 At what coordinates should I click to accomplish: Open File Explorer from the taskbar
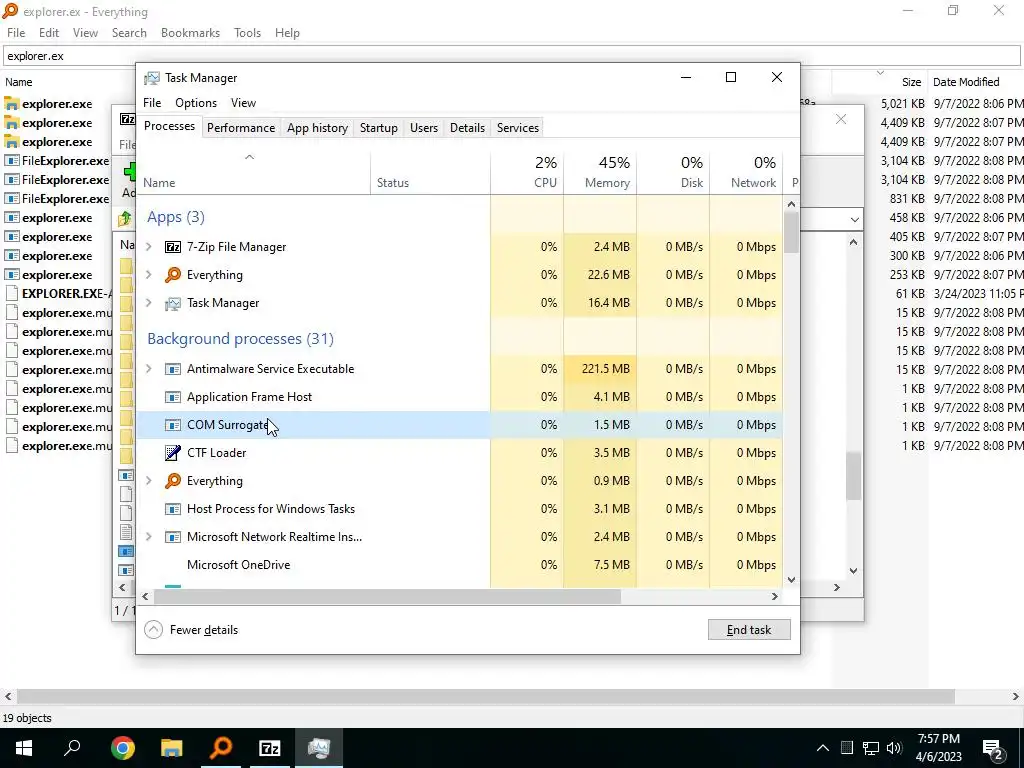pos(172,748)
